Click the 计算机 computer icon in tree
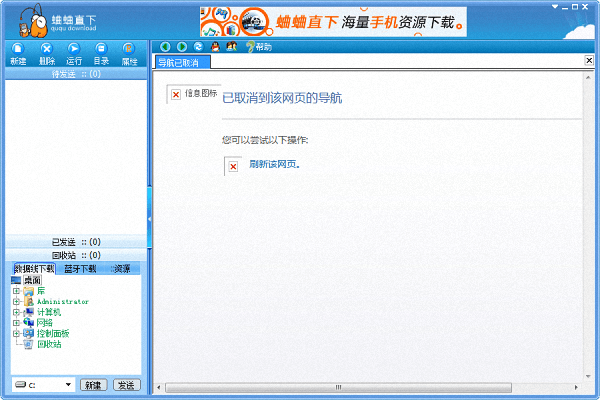The width and height of the screenshot is (600, 400). (x=29, y=312)
